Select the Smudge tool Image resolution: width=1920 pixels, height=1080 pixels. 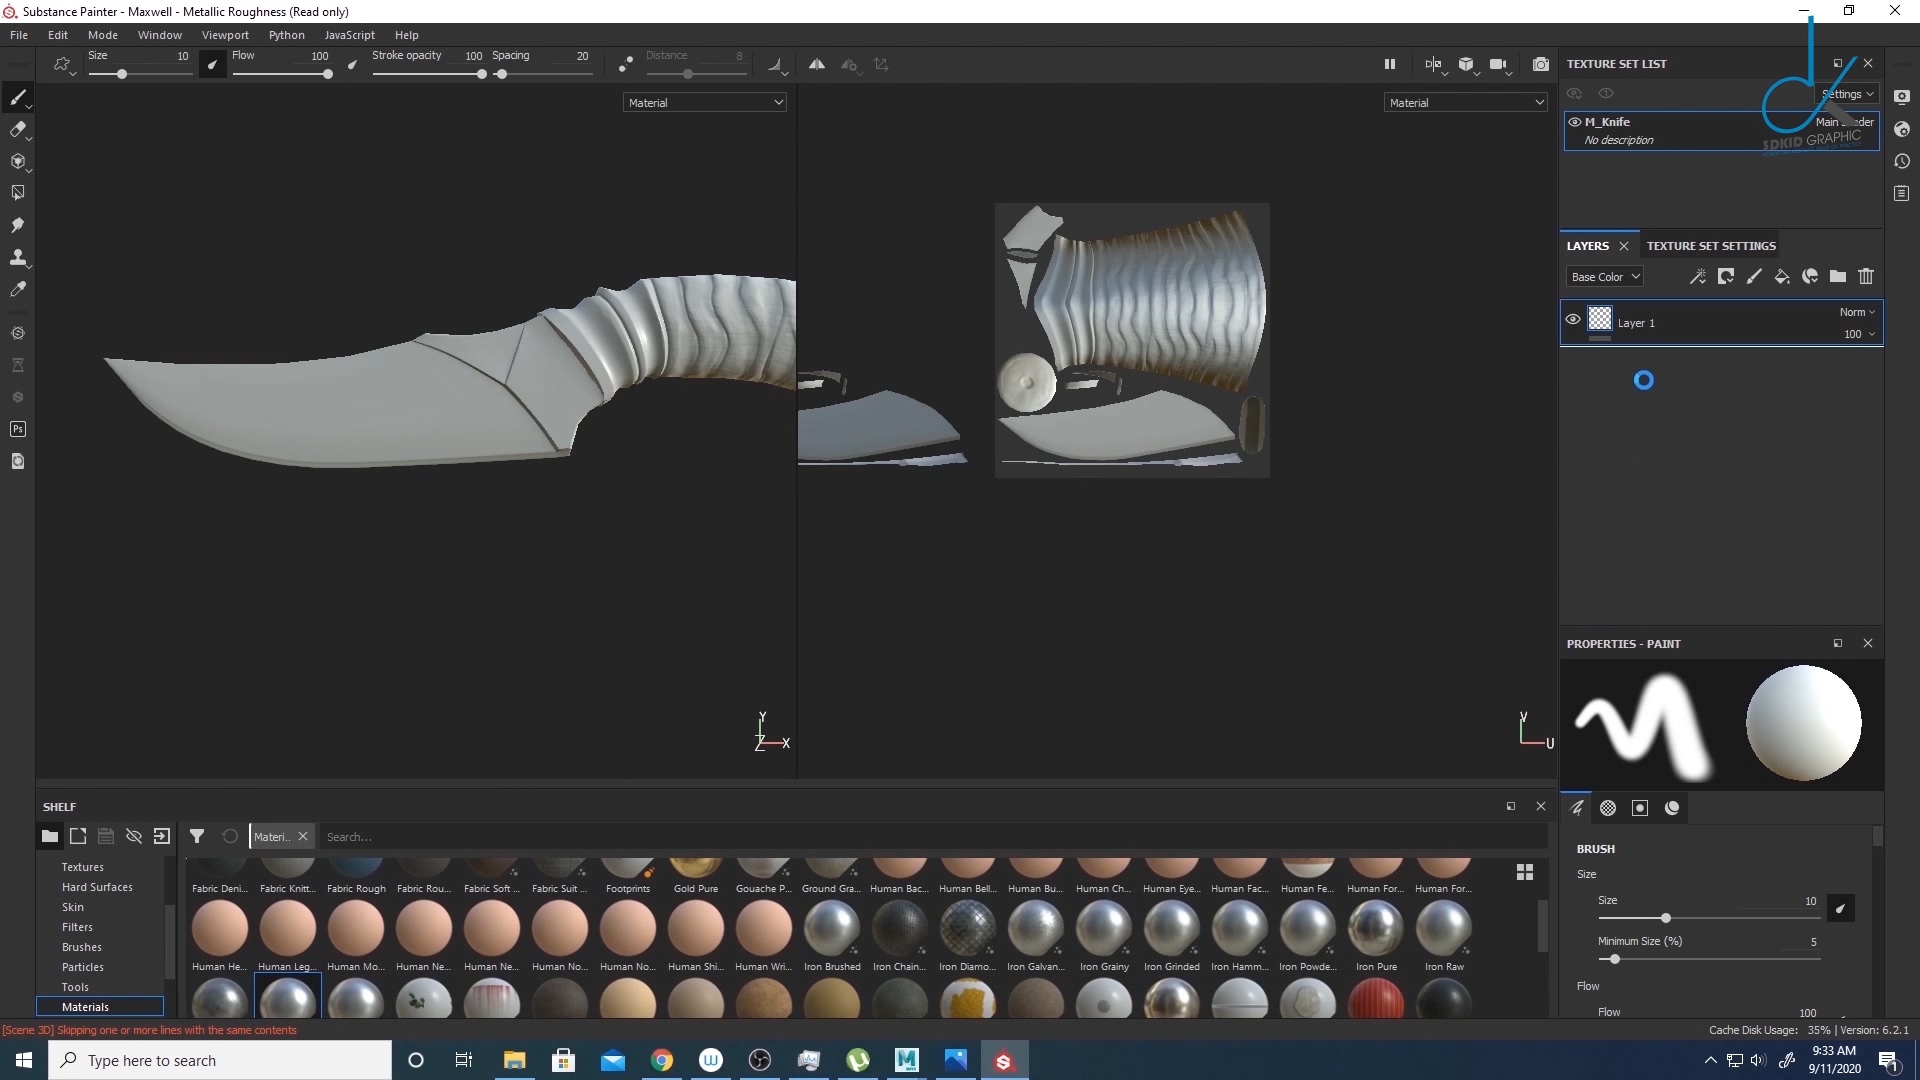(17, 225)
